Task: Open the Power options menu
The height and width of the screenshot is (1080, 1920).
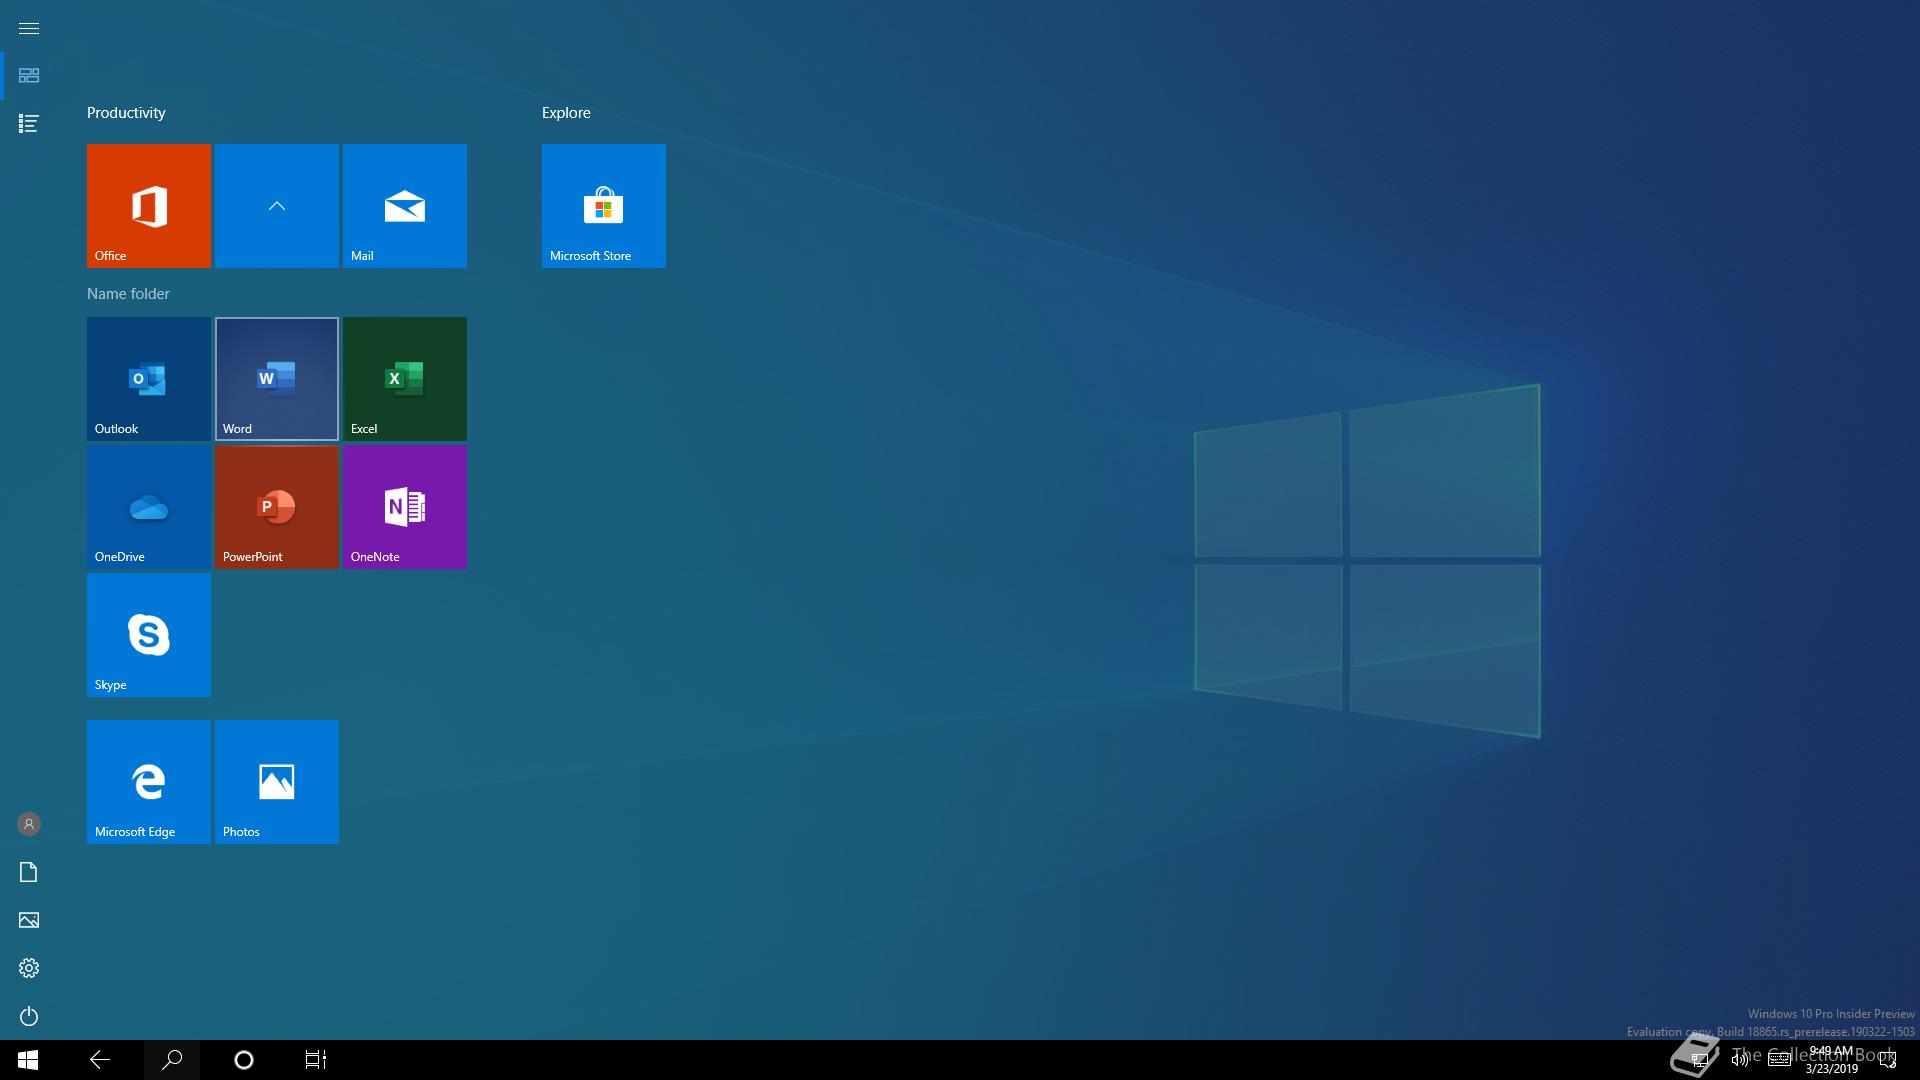Action: pos(29,1016)
